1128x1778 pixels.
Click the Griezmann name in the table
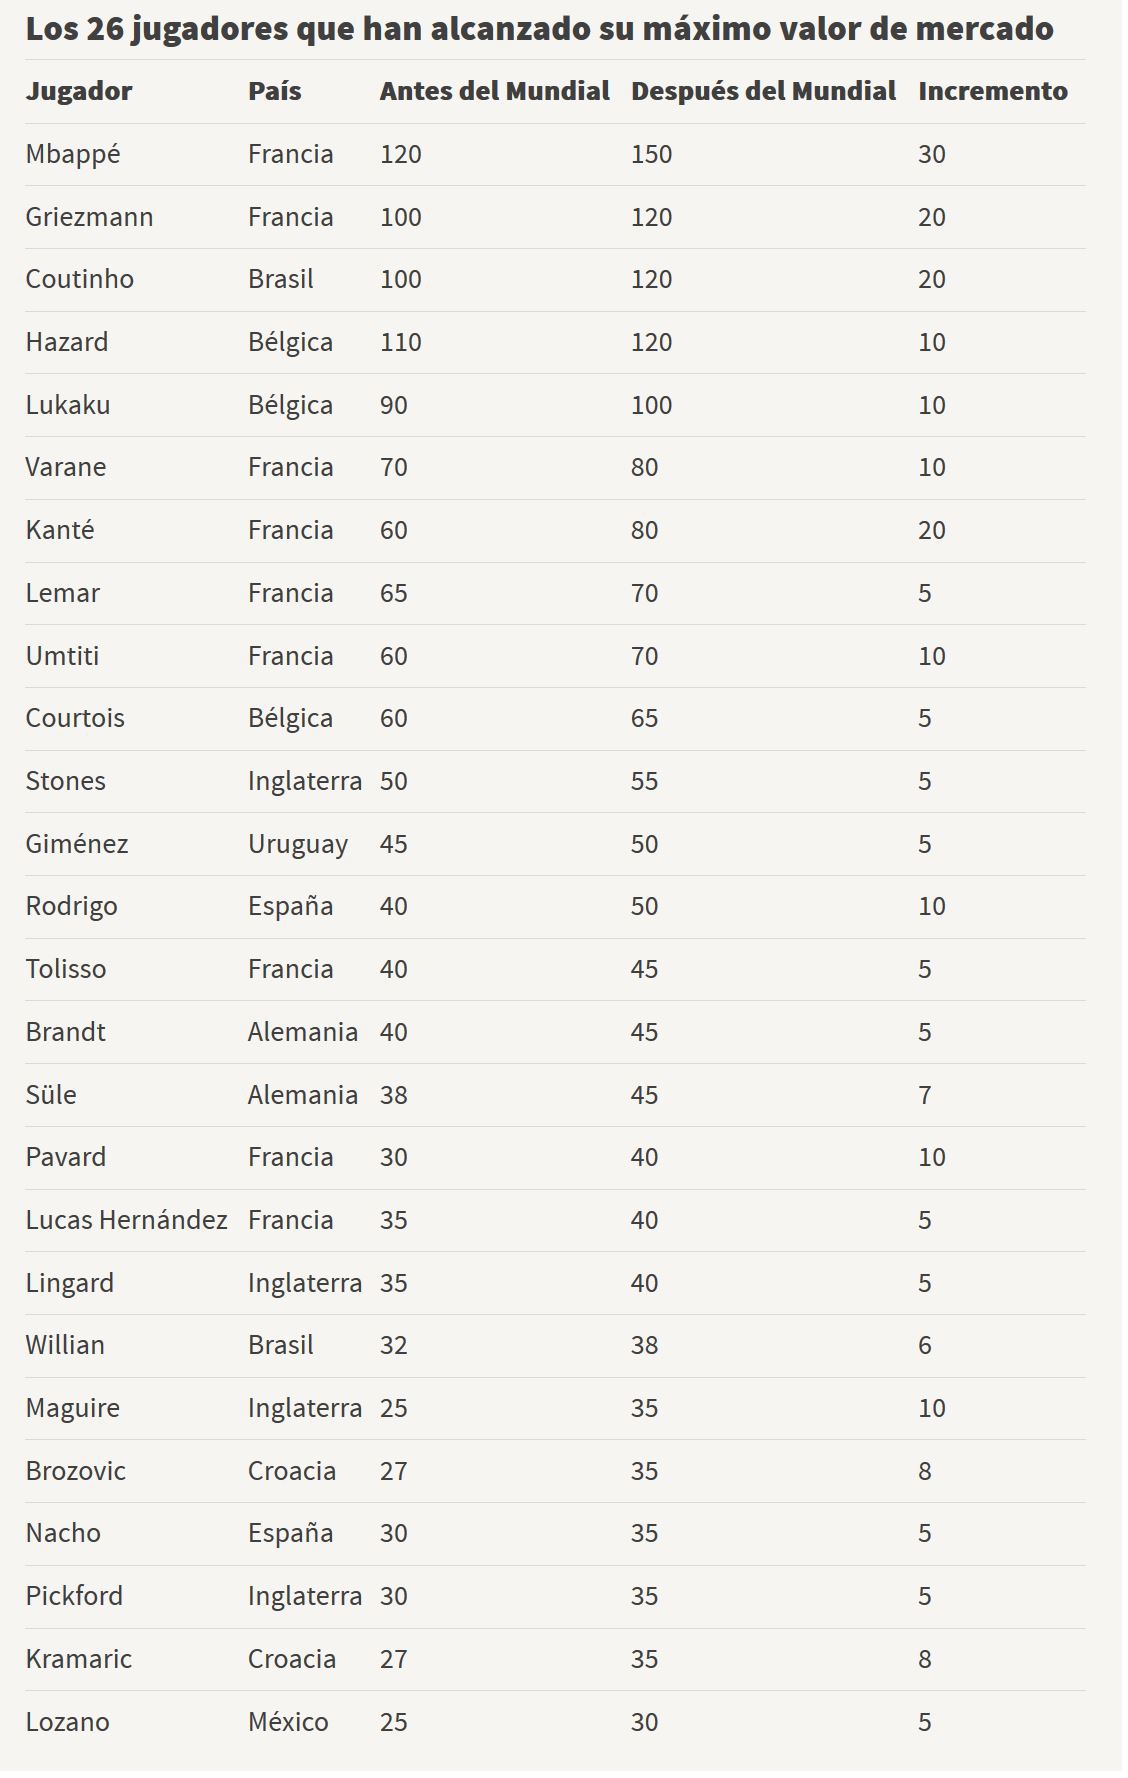click(89, 217)
